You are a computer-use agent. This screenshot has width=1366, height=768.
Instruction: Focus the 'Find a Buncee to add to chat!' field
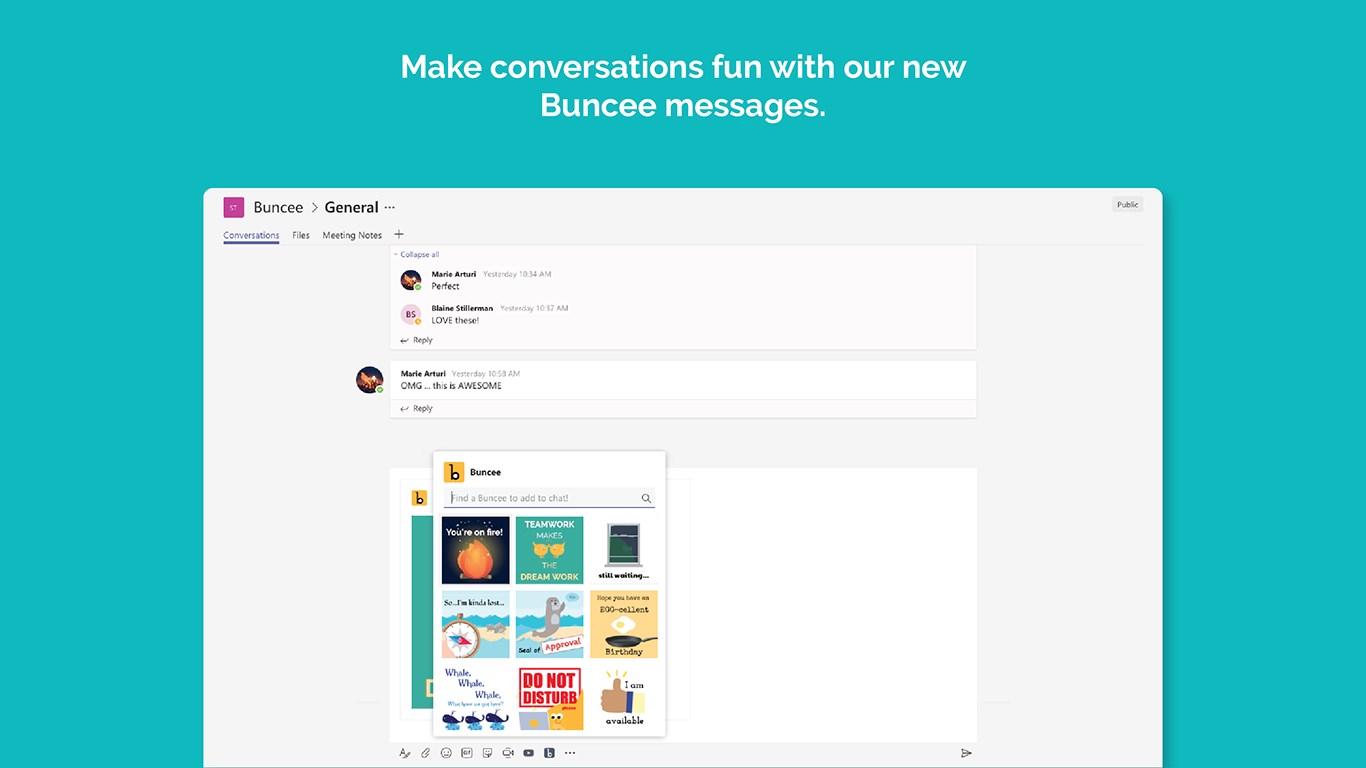[x=549, y=498]
